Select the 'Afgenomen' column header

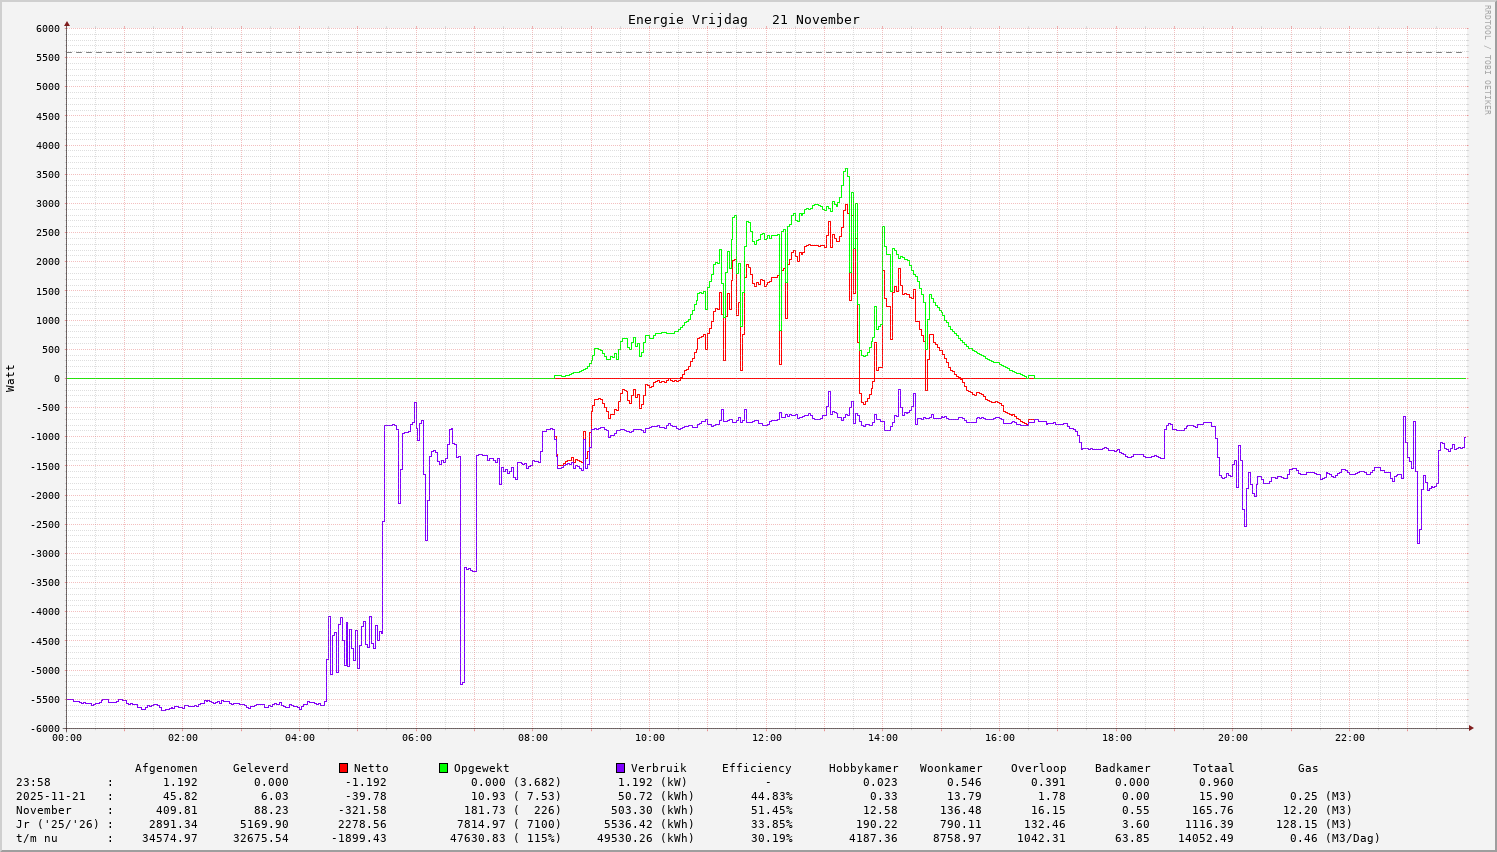[x=166, y=768]
